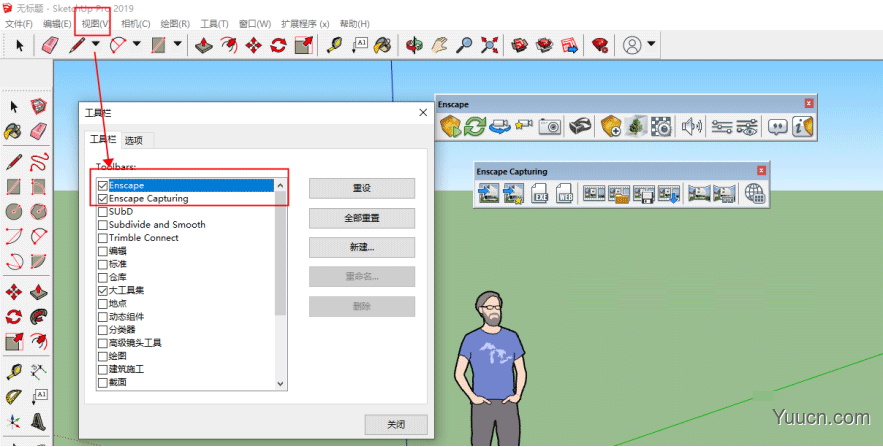Enable the 编辑 toolbar checkbox
This screenshot has width=883, height=447.
(x=102, y=251)
